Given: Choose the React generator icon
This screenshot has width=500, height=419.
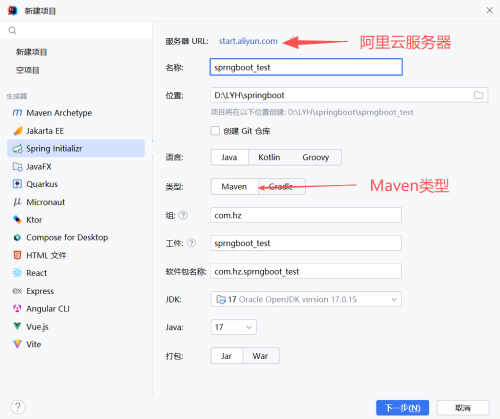Looking at the screenshot, I should (17, 273).
